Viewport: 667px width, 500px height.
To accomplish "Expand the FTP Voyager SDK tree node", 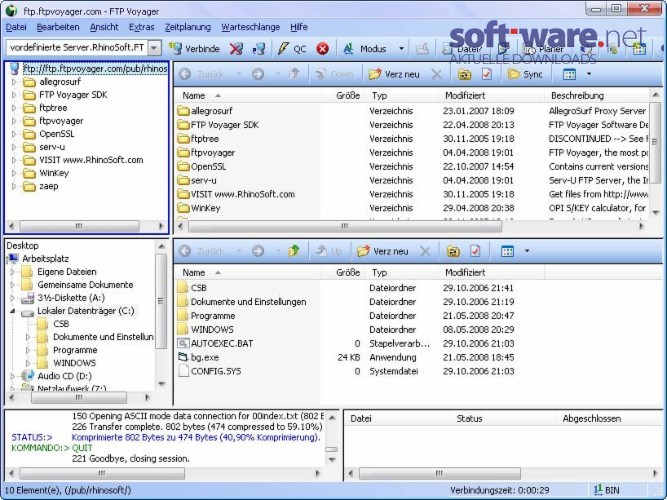I will pos(14,95).
